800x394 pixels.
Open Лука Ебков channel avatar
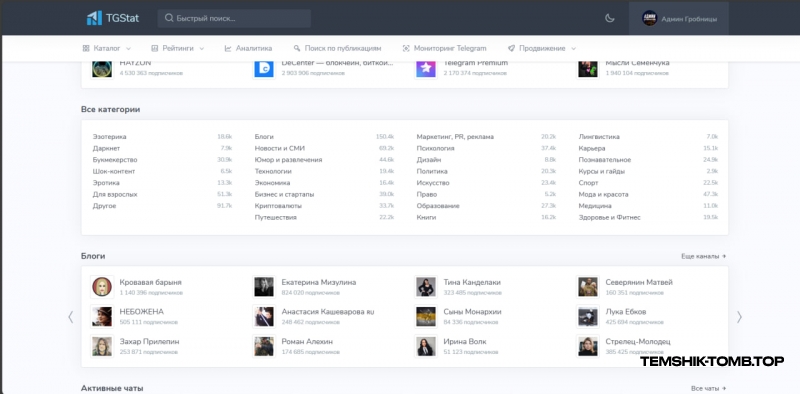click(588, 316)
